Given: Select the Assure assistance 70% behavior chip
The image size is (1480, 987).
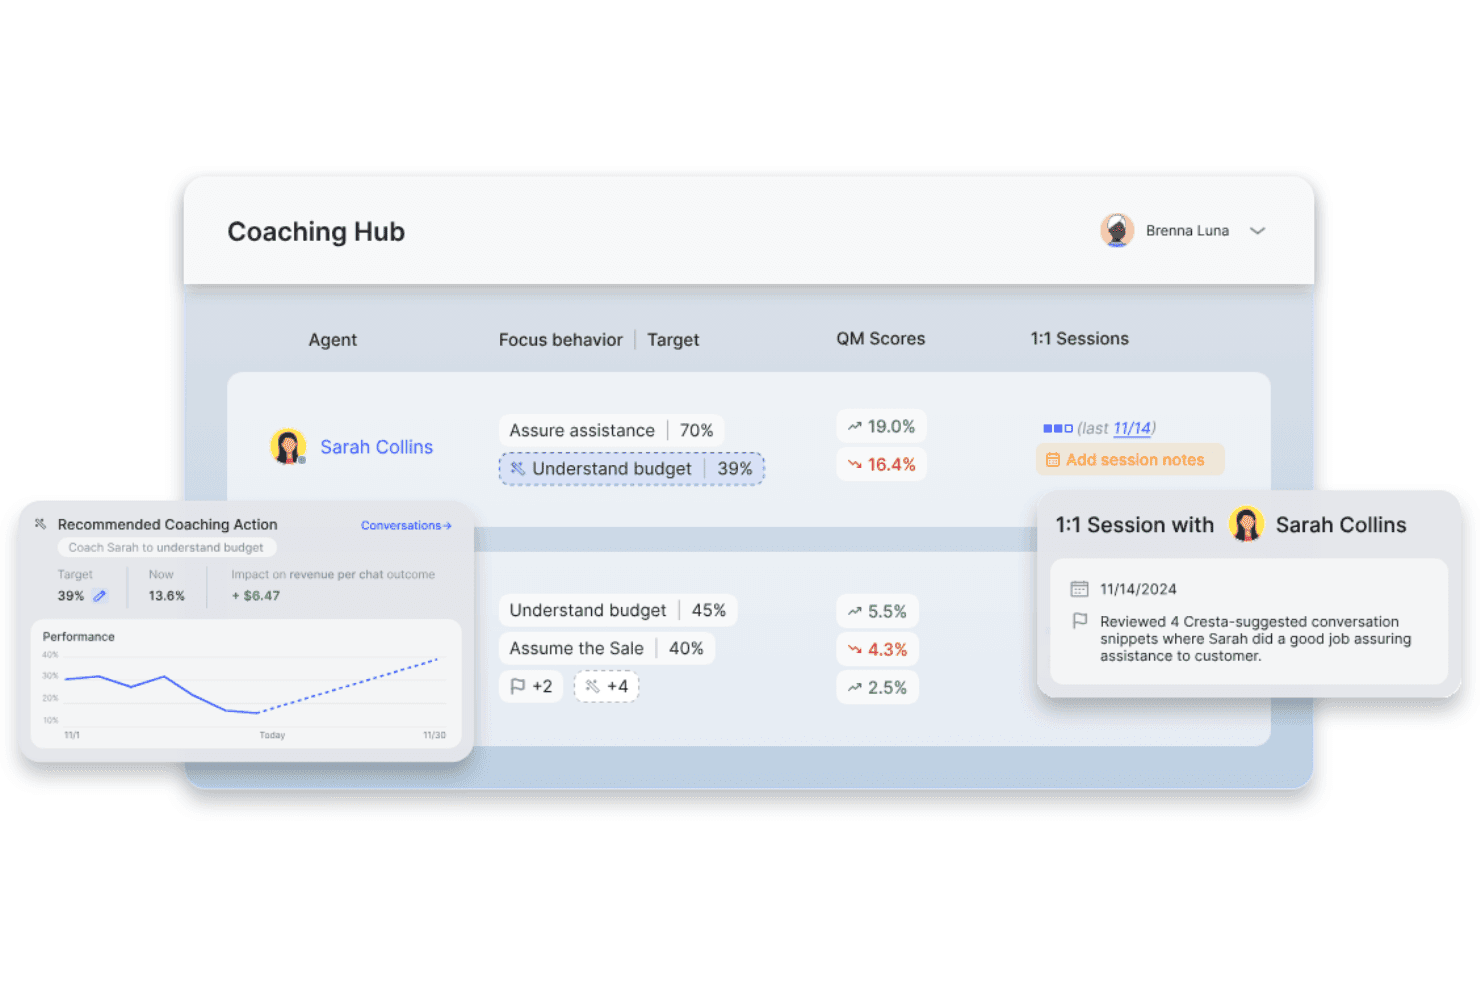Looking at the screenshot, I should click(x=611, y=430).
